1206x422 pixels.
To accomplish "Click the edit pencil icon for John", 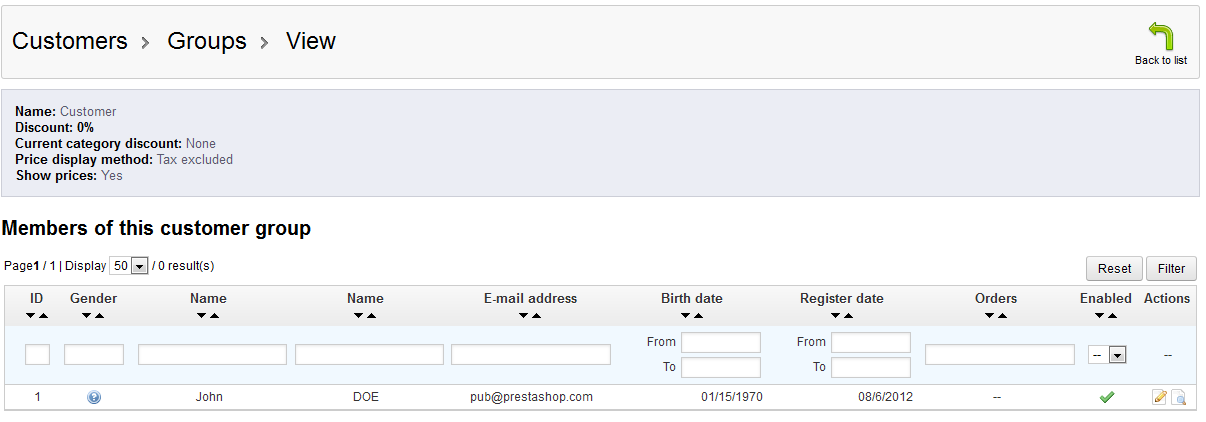I will 1160,397.
